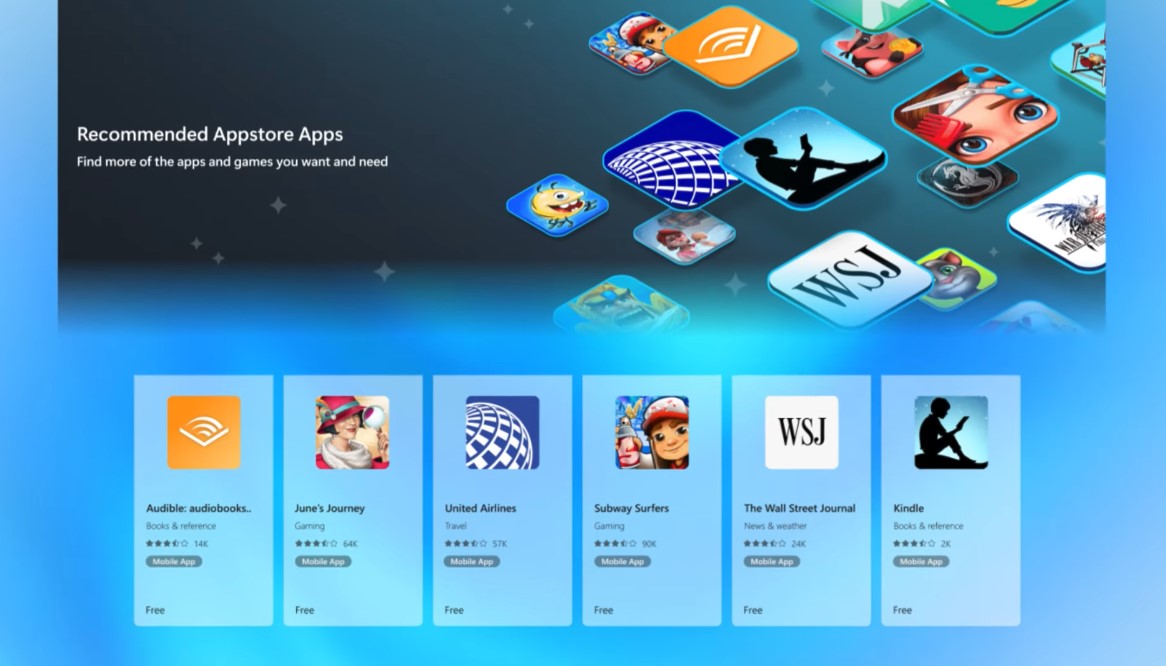Click the Mobile App badge on United Airlines card
The height and width of the screenshot is (666, 1166).
[472, 562]
